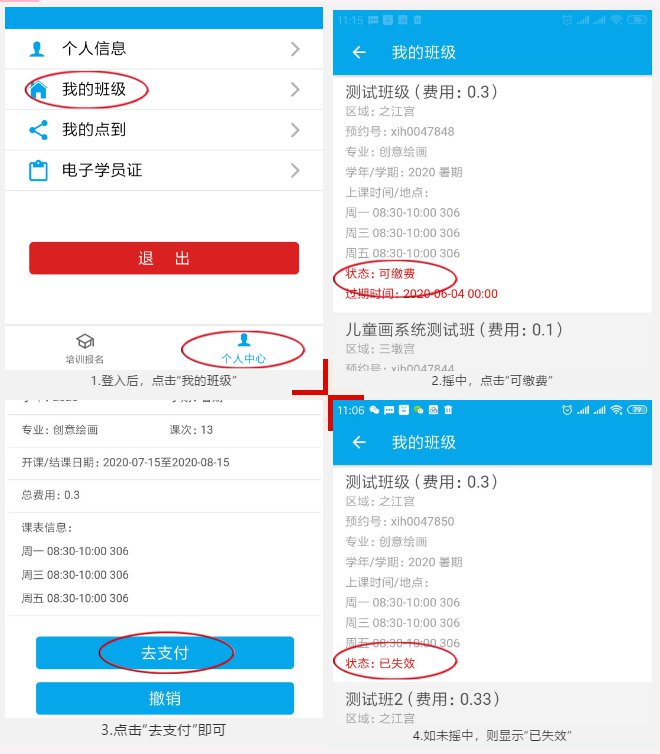Expand chevron beside 我的点到
This screenshot has width=660, height=754.
point(296,130)
